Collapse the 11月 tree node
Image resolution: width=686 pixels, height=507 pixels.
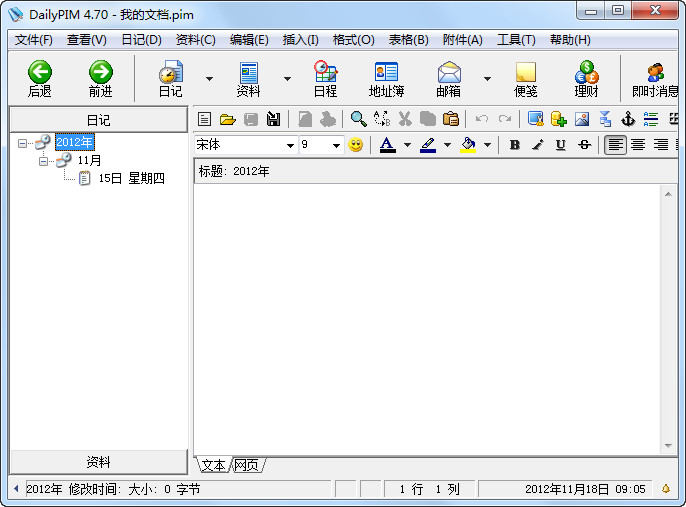(x=43, y=161)
